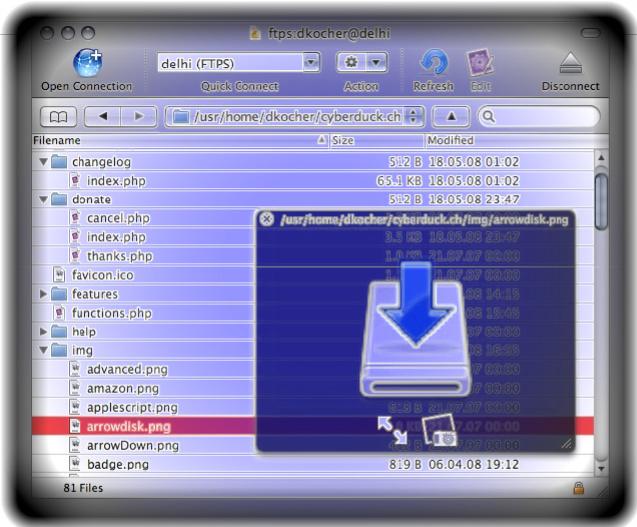Select functions.php file name

coord(112,313)
